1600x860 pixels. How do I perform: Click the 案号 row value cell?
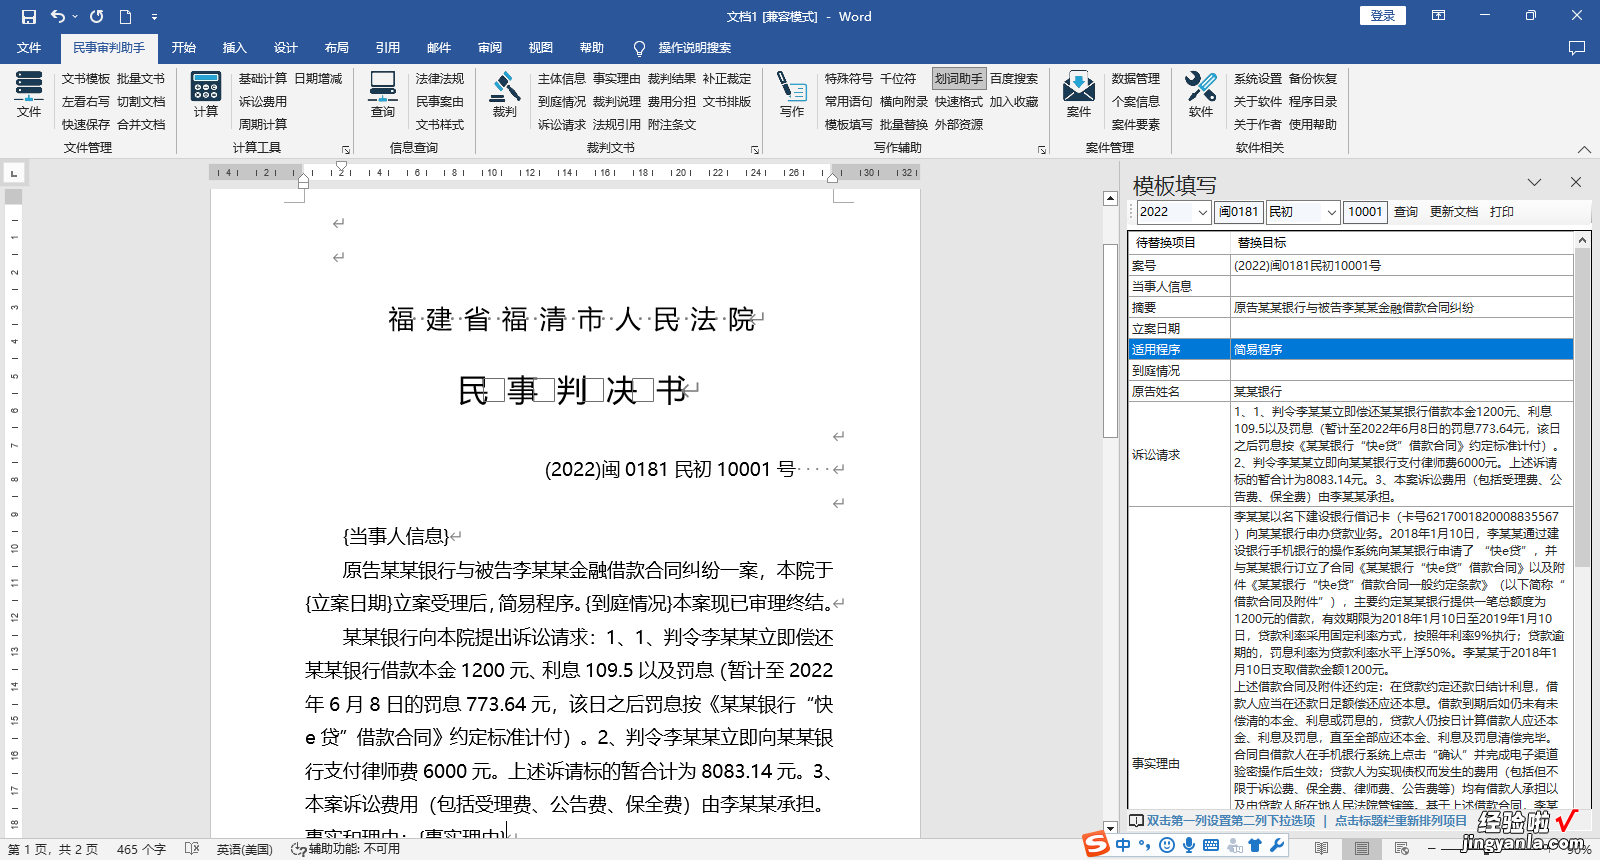tap(1401, 265)
